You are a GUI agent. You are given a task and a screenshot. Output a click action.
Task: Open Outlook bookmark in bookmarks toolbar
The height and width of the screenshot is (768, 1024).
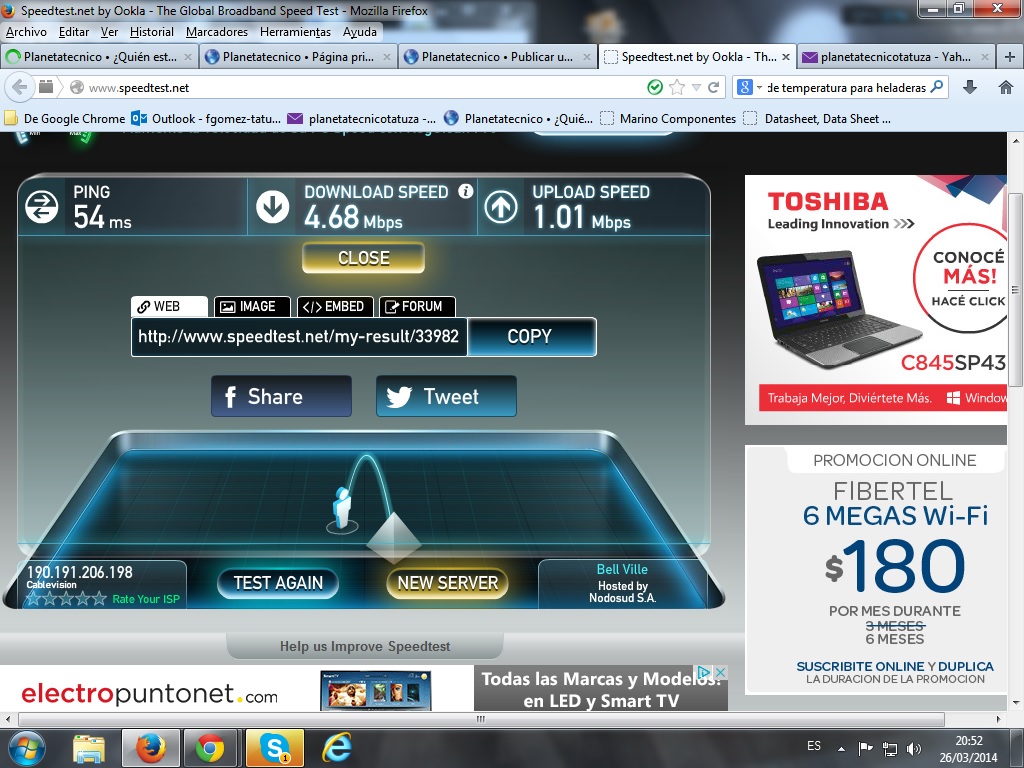pyautogui.click(x=207, y=119)
